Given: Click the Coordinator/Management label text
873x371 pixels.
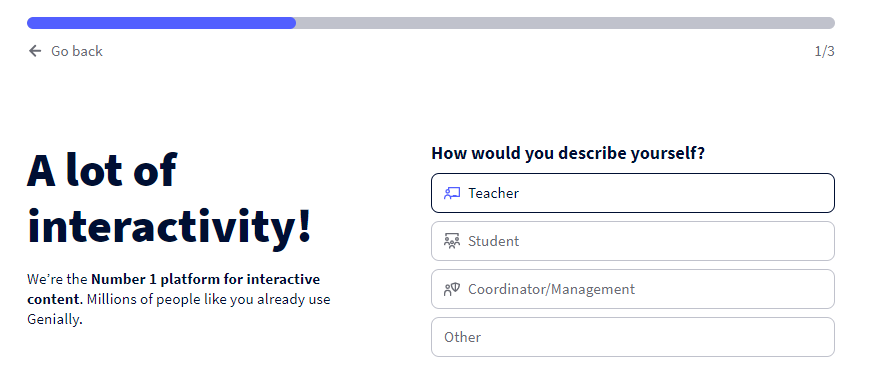Looking at the screenshot, I should [x=551, y=289].
